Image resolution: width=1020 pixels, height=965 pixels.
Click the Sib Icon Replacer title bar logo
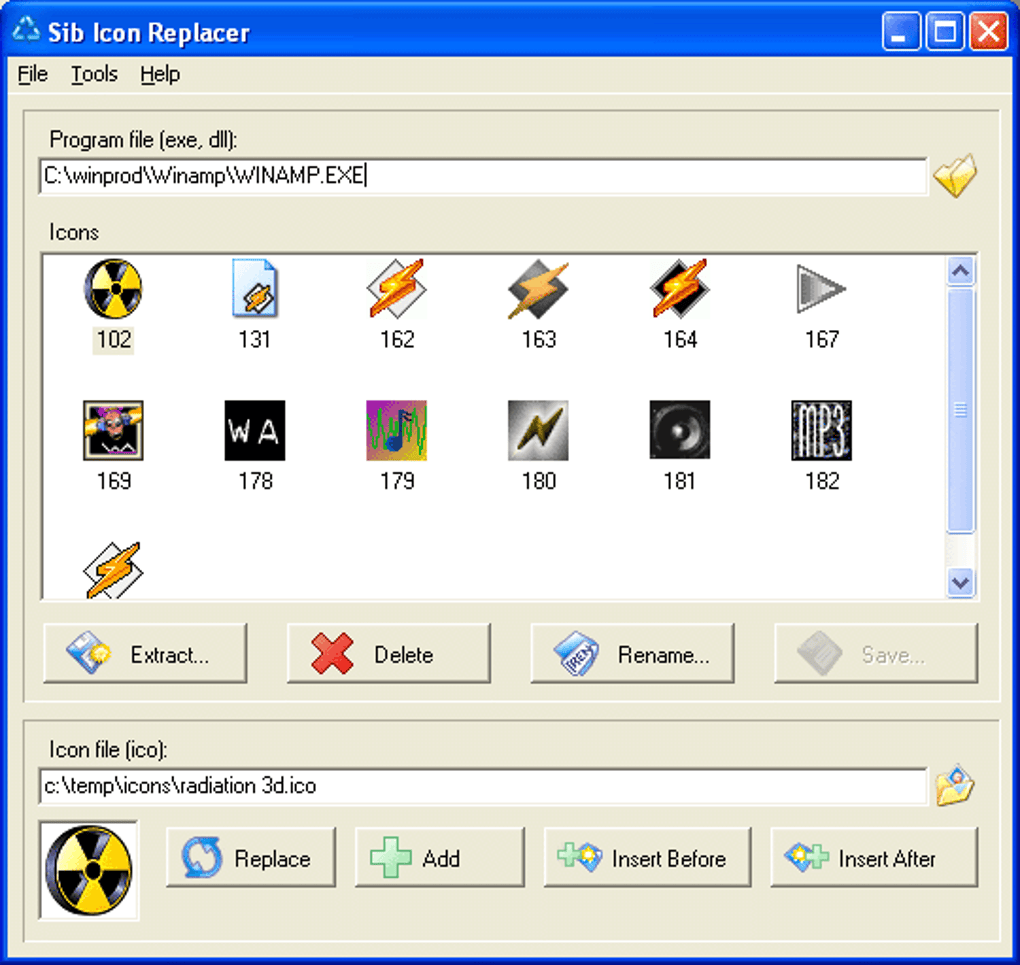coord(26,30)
